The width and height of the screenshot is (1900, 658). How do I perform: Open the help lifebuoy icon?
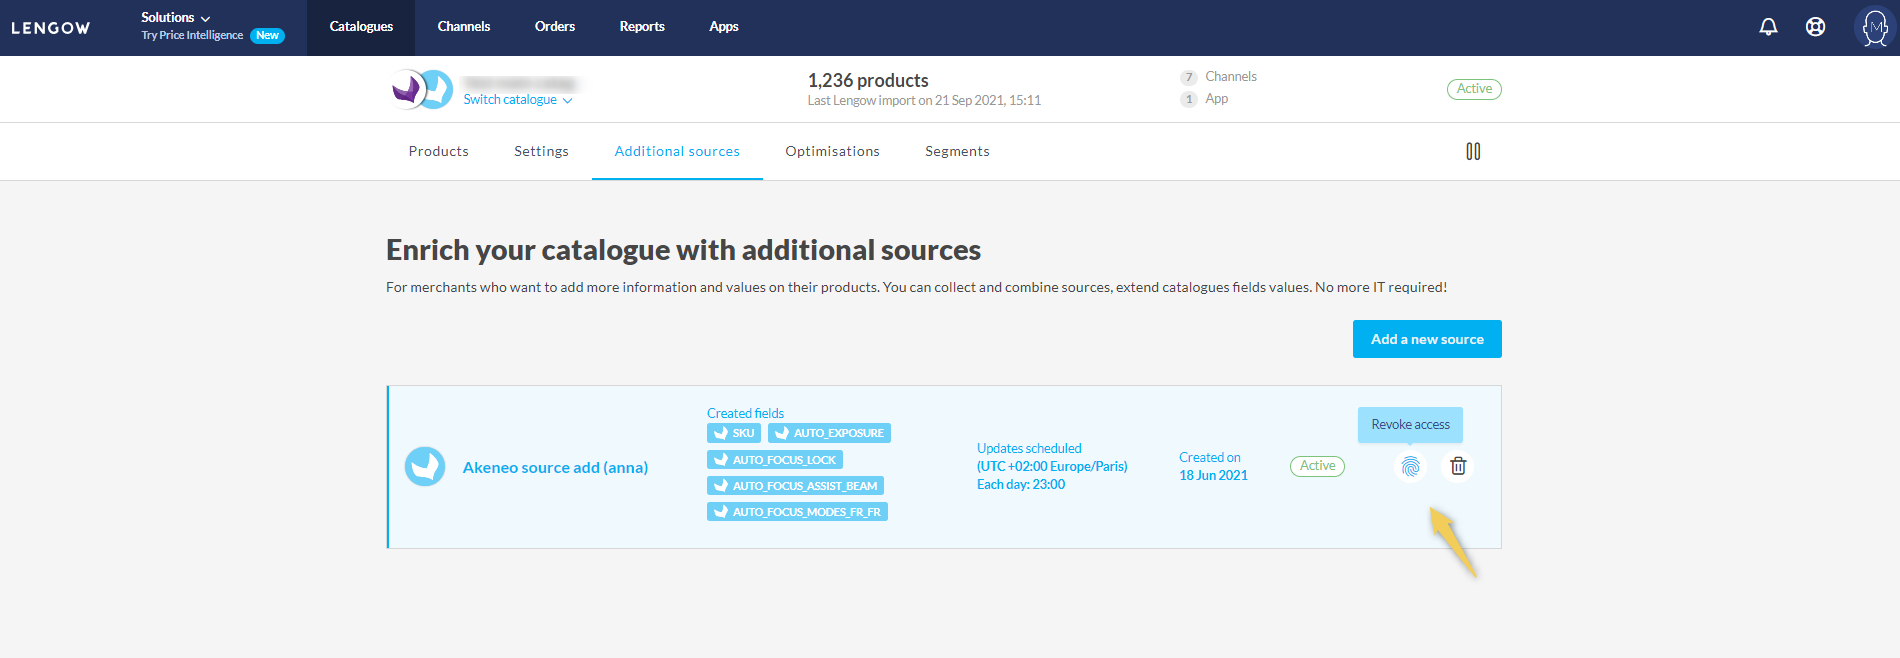[x=1815, y=27]
